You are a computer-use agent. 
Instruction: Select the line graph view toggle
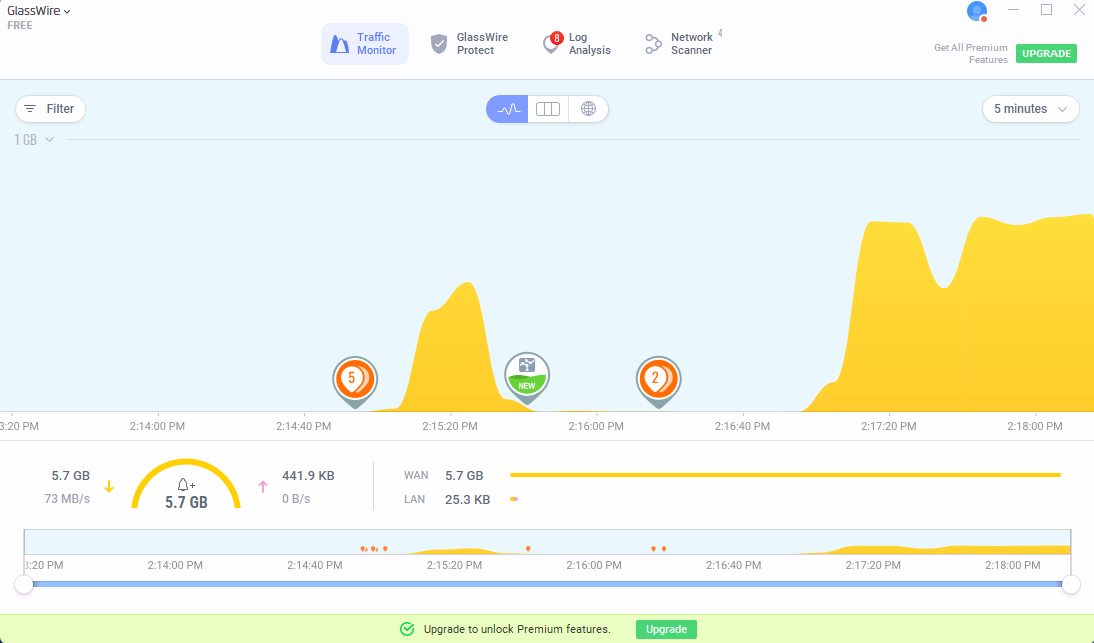click(507, 109)
